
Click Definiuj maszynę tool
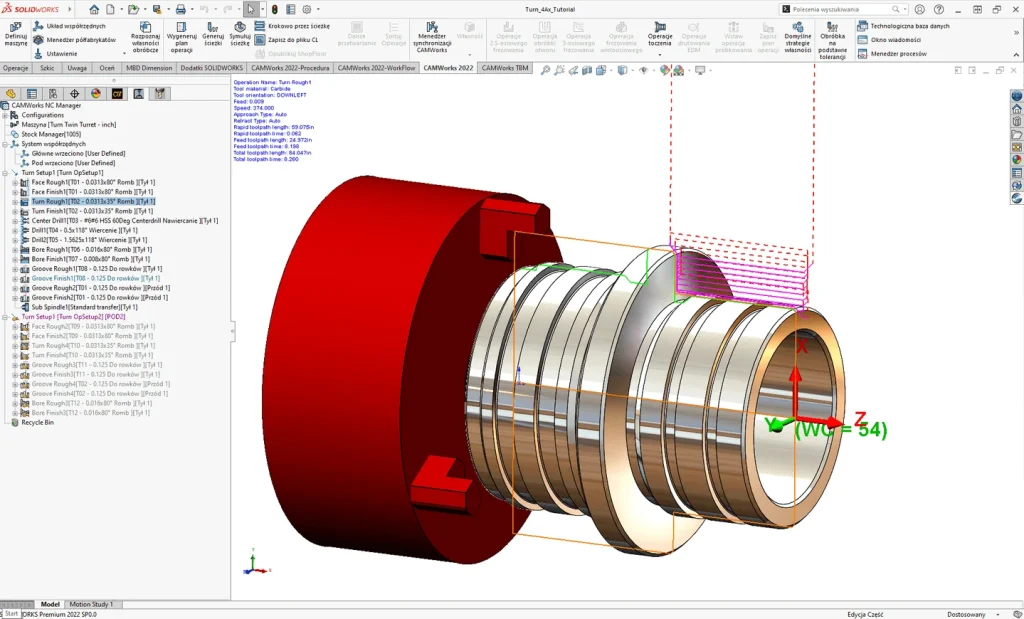pyautogui.click(x=16, y=34)
